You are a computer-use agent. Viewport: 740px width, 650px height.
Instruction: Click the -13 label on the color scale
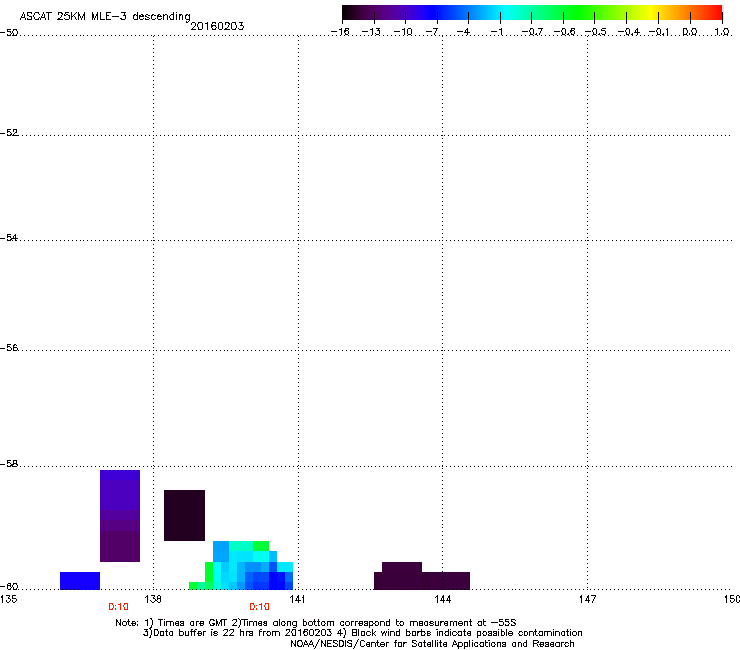coord(371,32)
